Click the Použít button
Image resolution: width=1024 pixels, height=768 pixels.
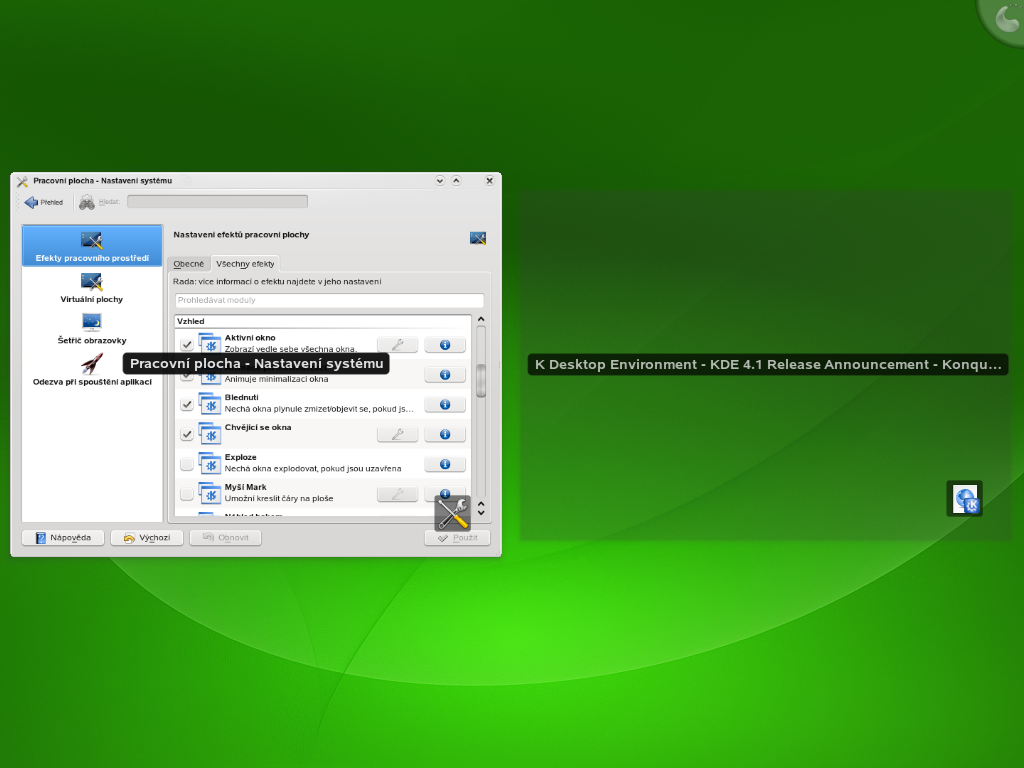pyautogui.click(x=457, y=537)
